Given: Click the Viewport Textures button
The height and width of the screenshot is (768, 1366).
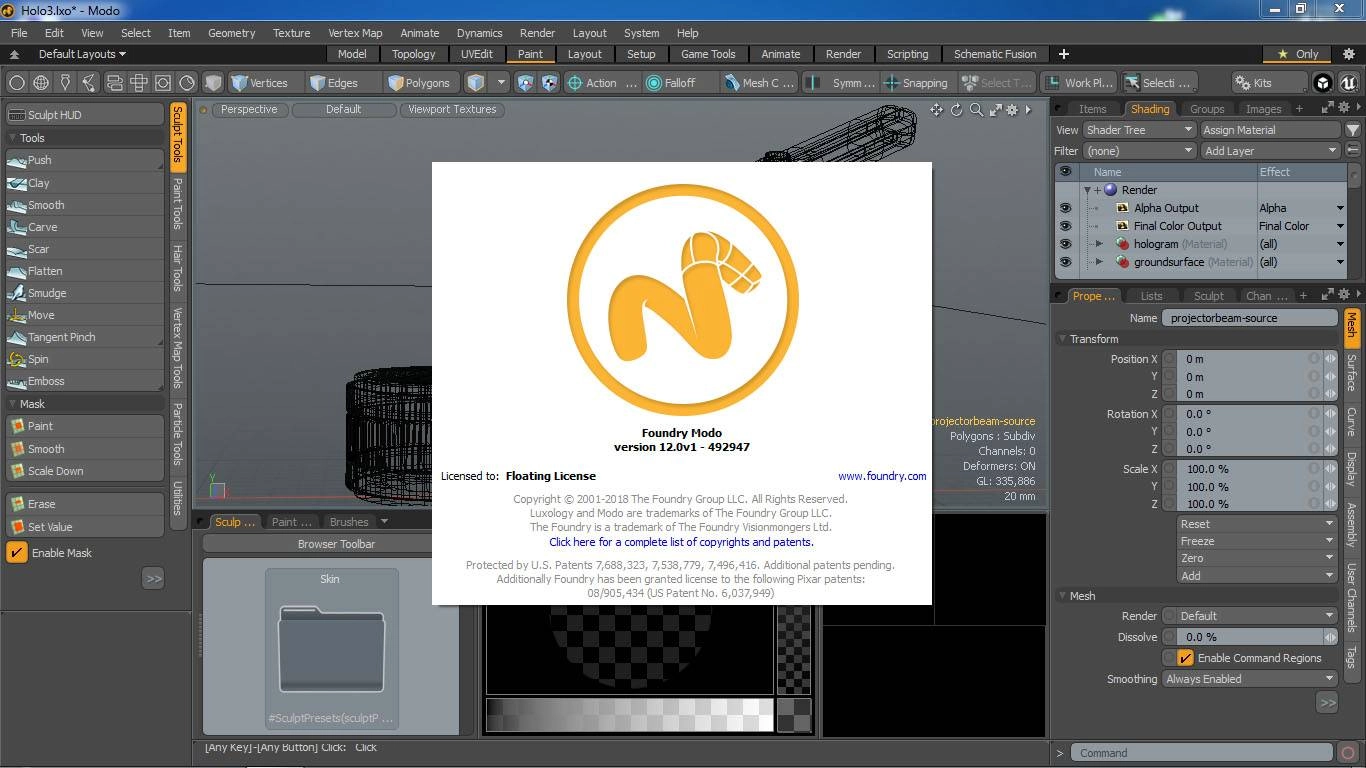Looking at the screenshot, I should 452,110.
